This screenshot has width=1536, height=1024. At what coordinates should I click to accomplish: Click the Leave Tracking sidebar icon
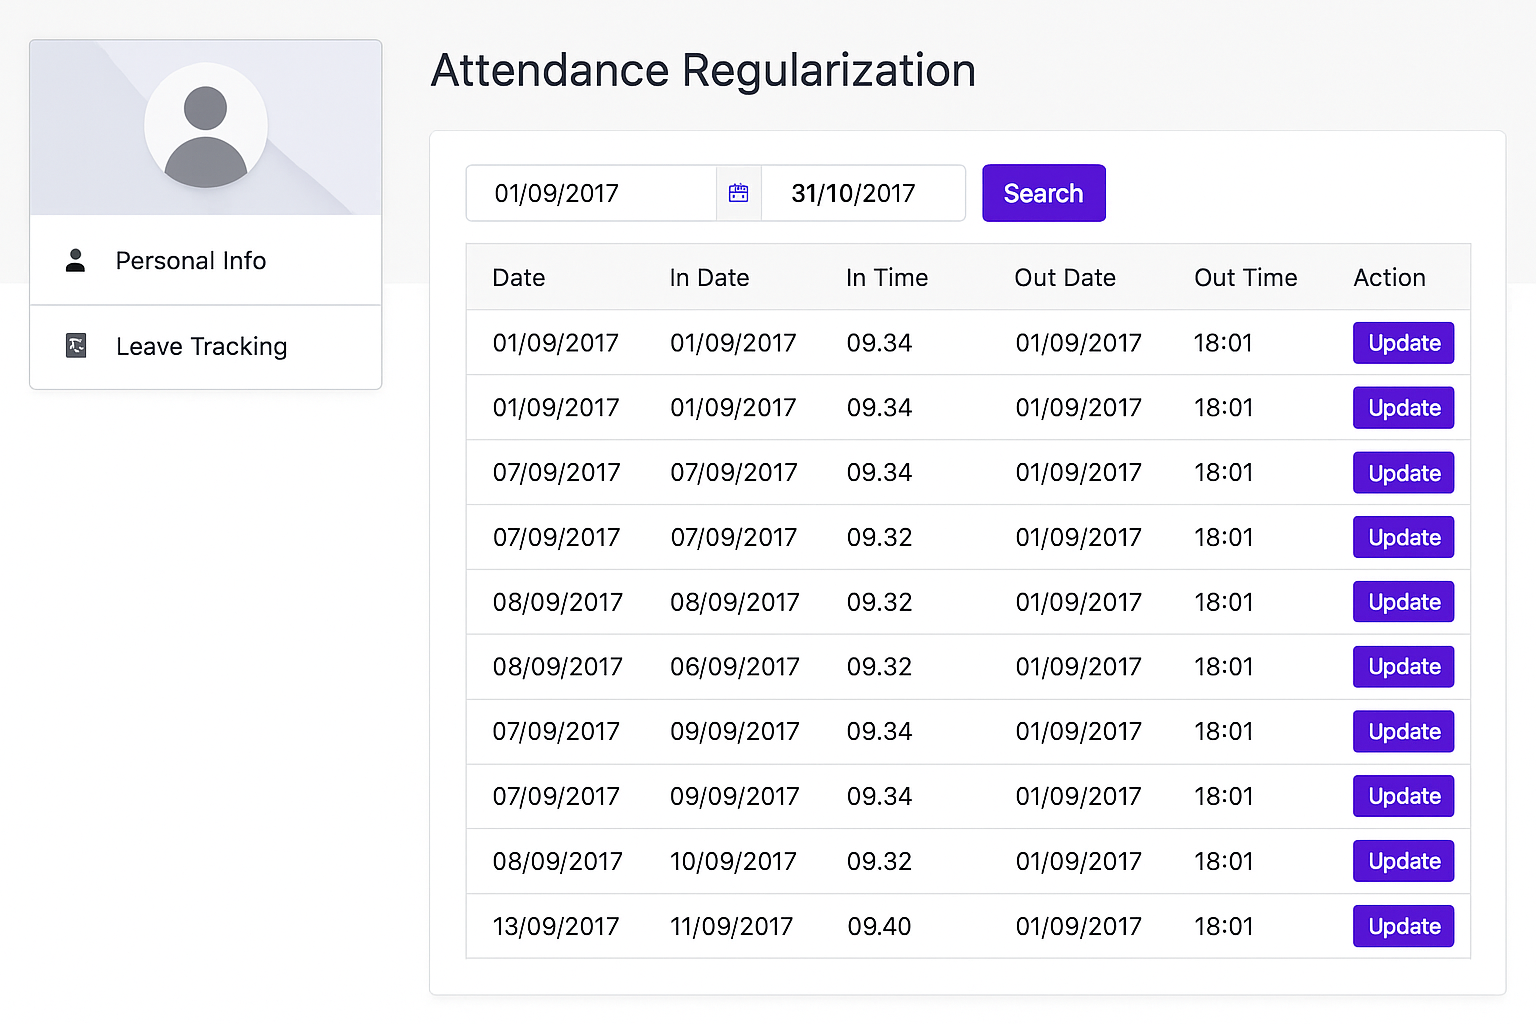tap(76, 346)
